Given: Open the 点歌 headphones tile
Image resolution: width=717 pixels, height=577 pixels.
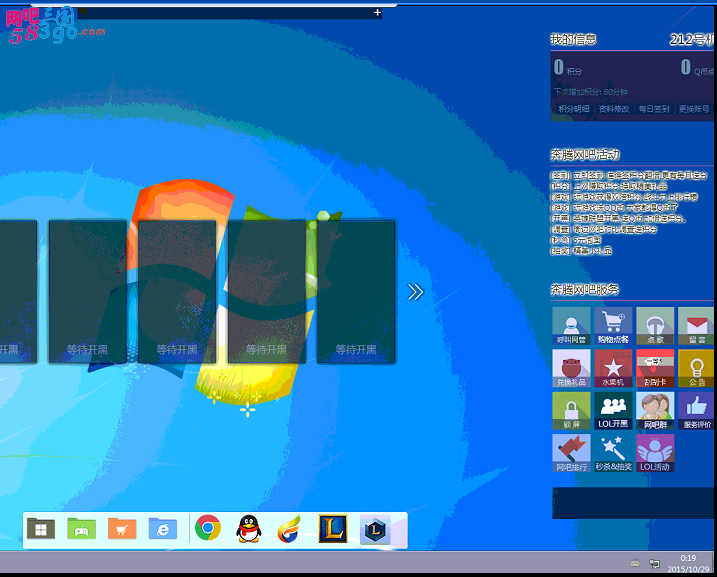Looking at the screenshot, I should coord(655,326).
